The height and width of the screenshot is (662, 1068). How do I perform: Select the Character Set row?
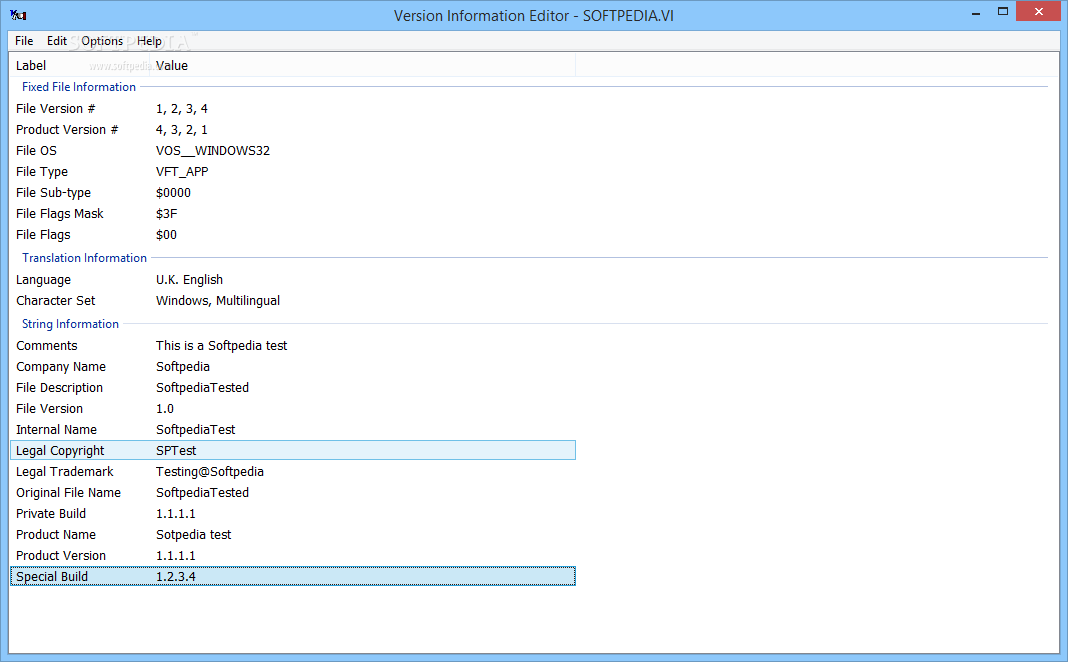pos(293,301)
